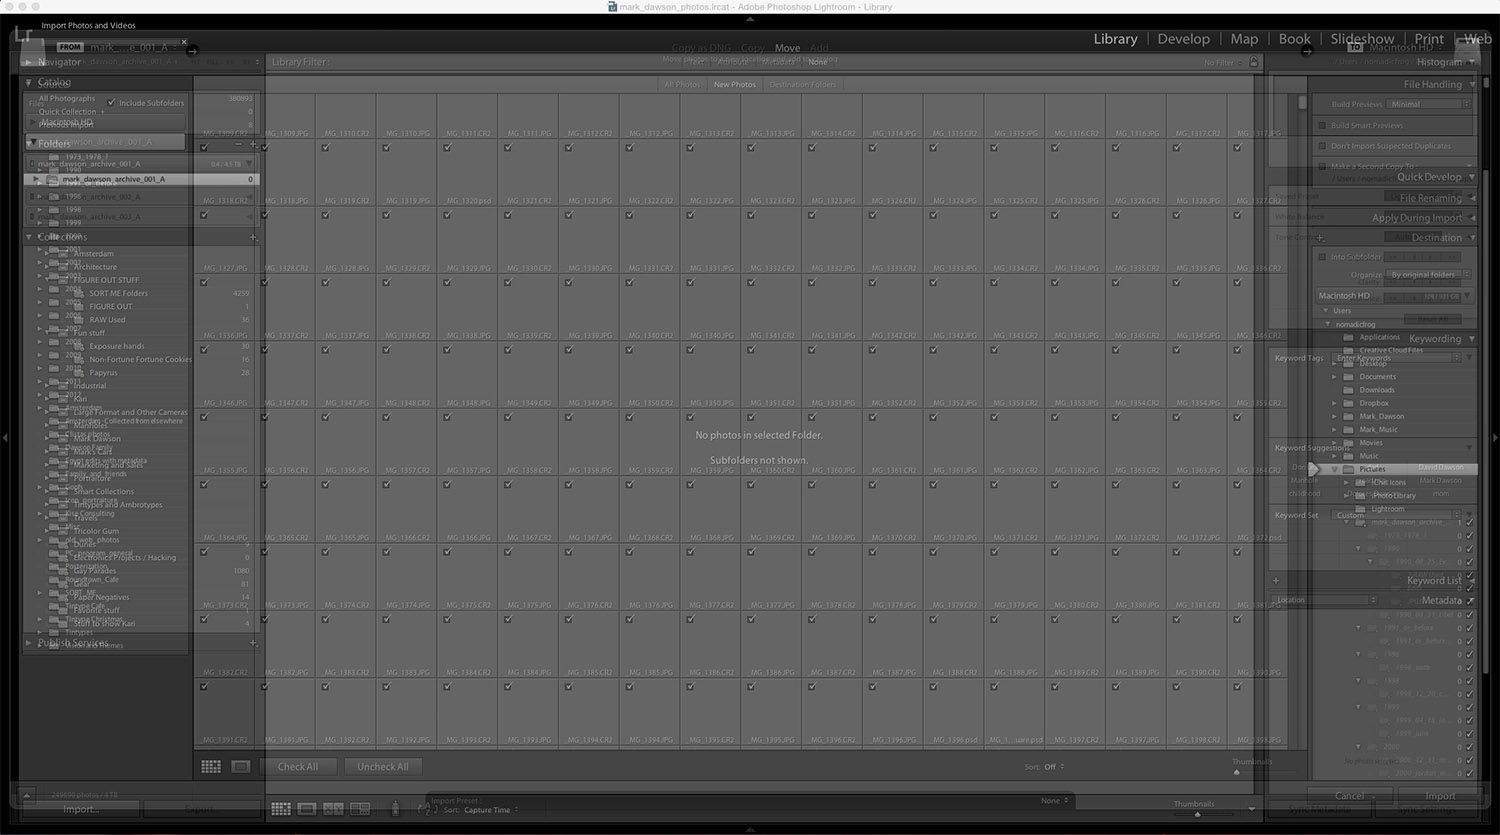Click the Uncheck All button
Viewport: 1500px width, 835px height.
(383, 767)
